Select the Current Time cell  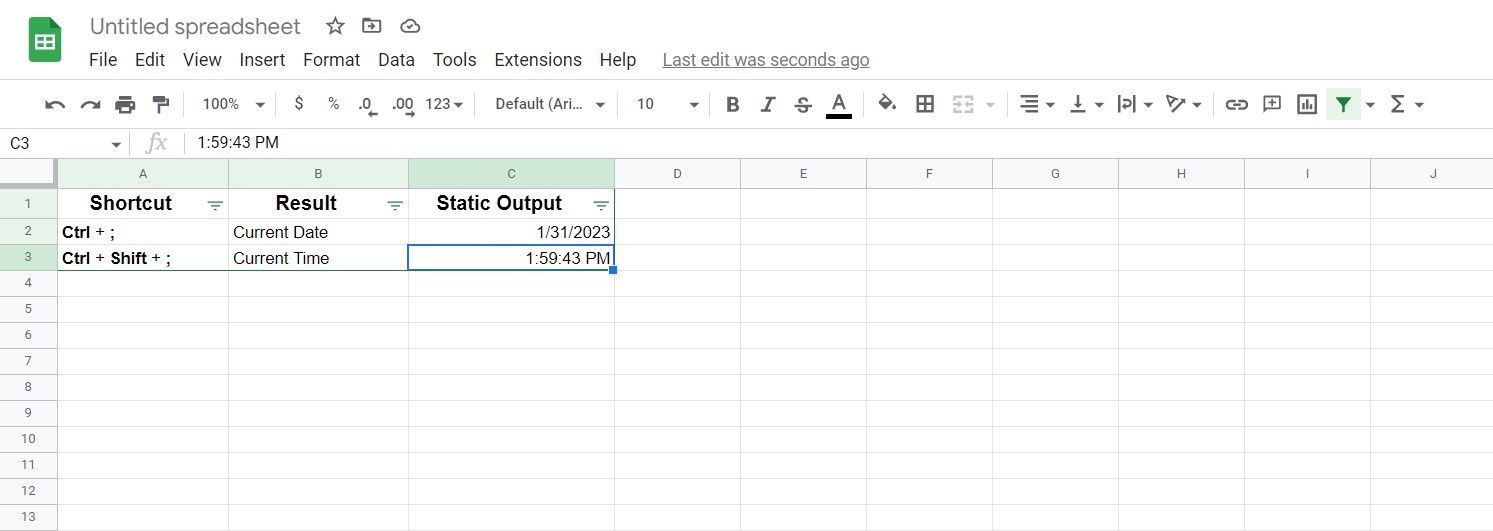tap(318, 258)
